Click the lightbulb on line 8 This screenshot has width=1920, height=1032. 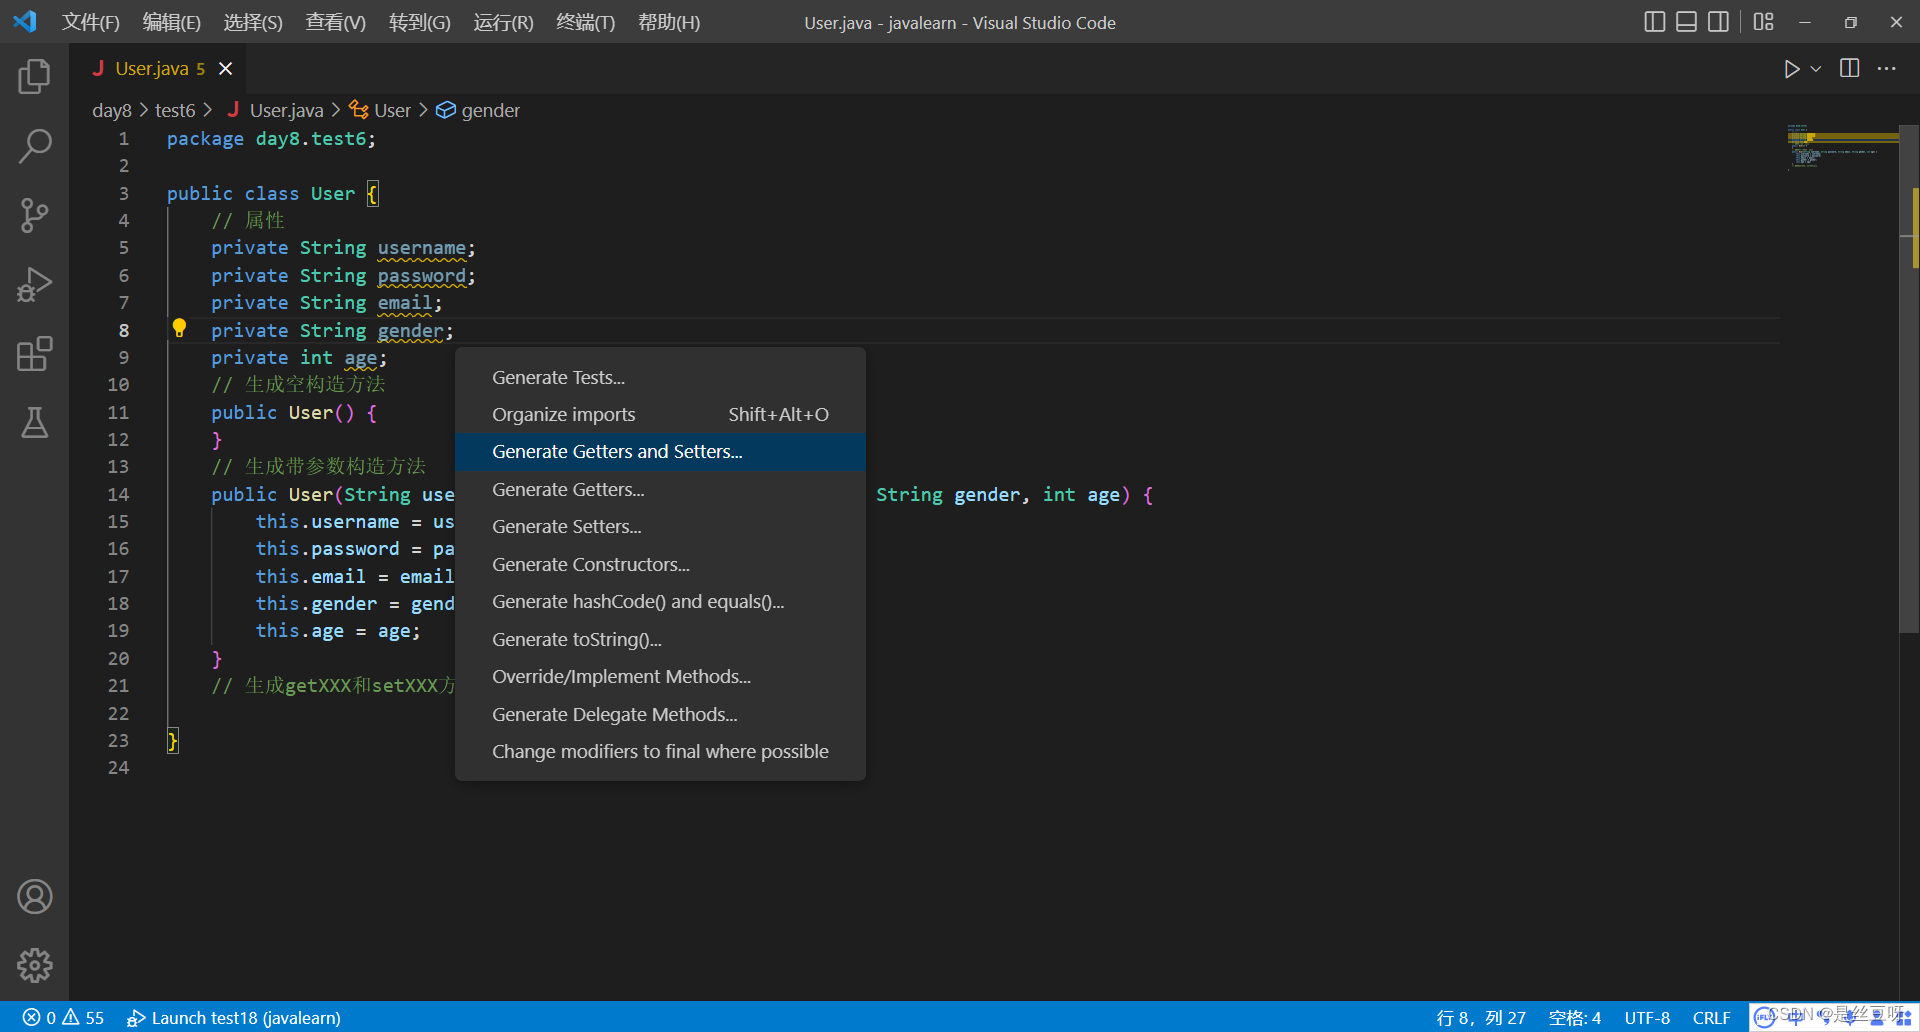pos(180,327)
